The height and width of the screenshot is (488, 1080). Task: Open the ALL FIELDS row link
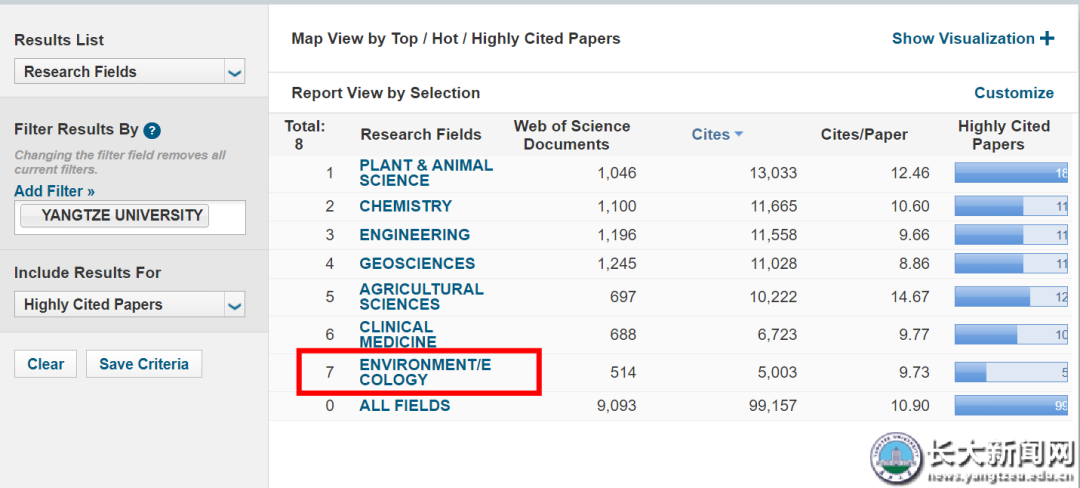[404, 406]
